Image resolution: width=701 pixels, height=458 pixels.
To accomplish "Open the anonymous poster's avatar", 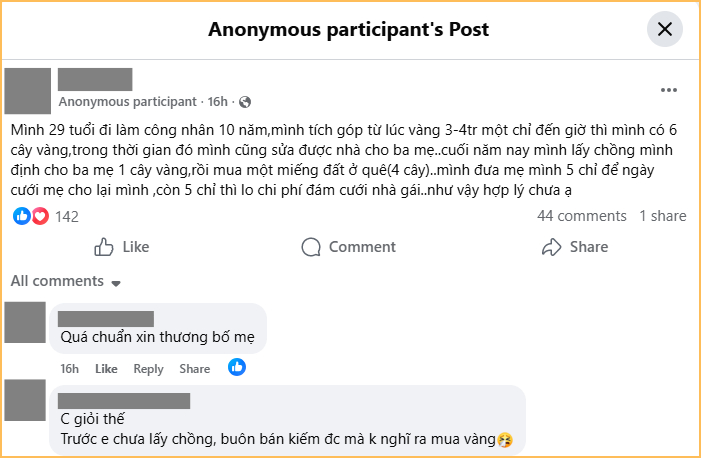I will point(28,91).
